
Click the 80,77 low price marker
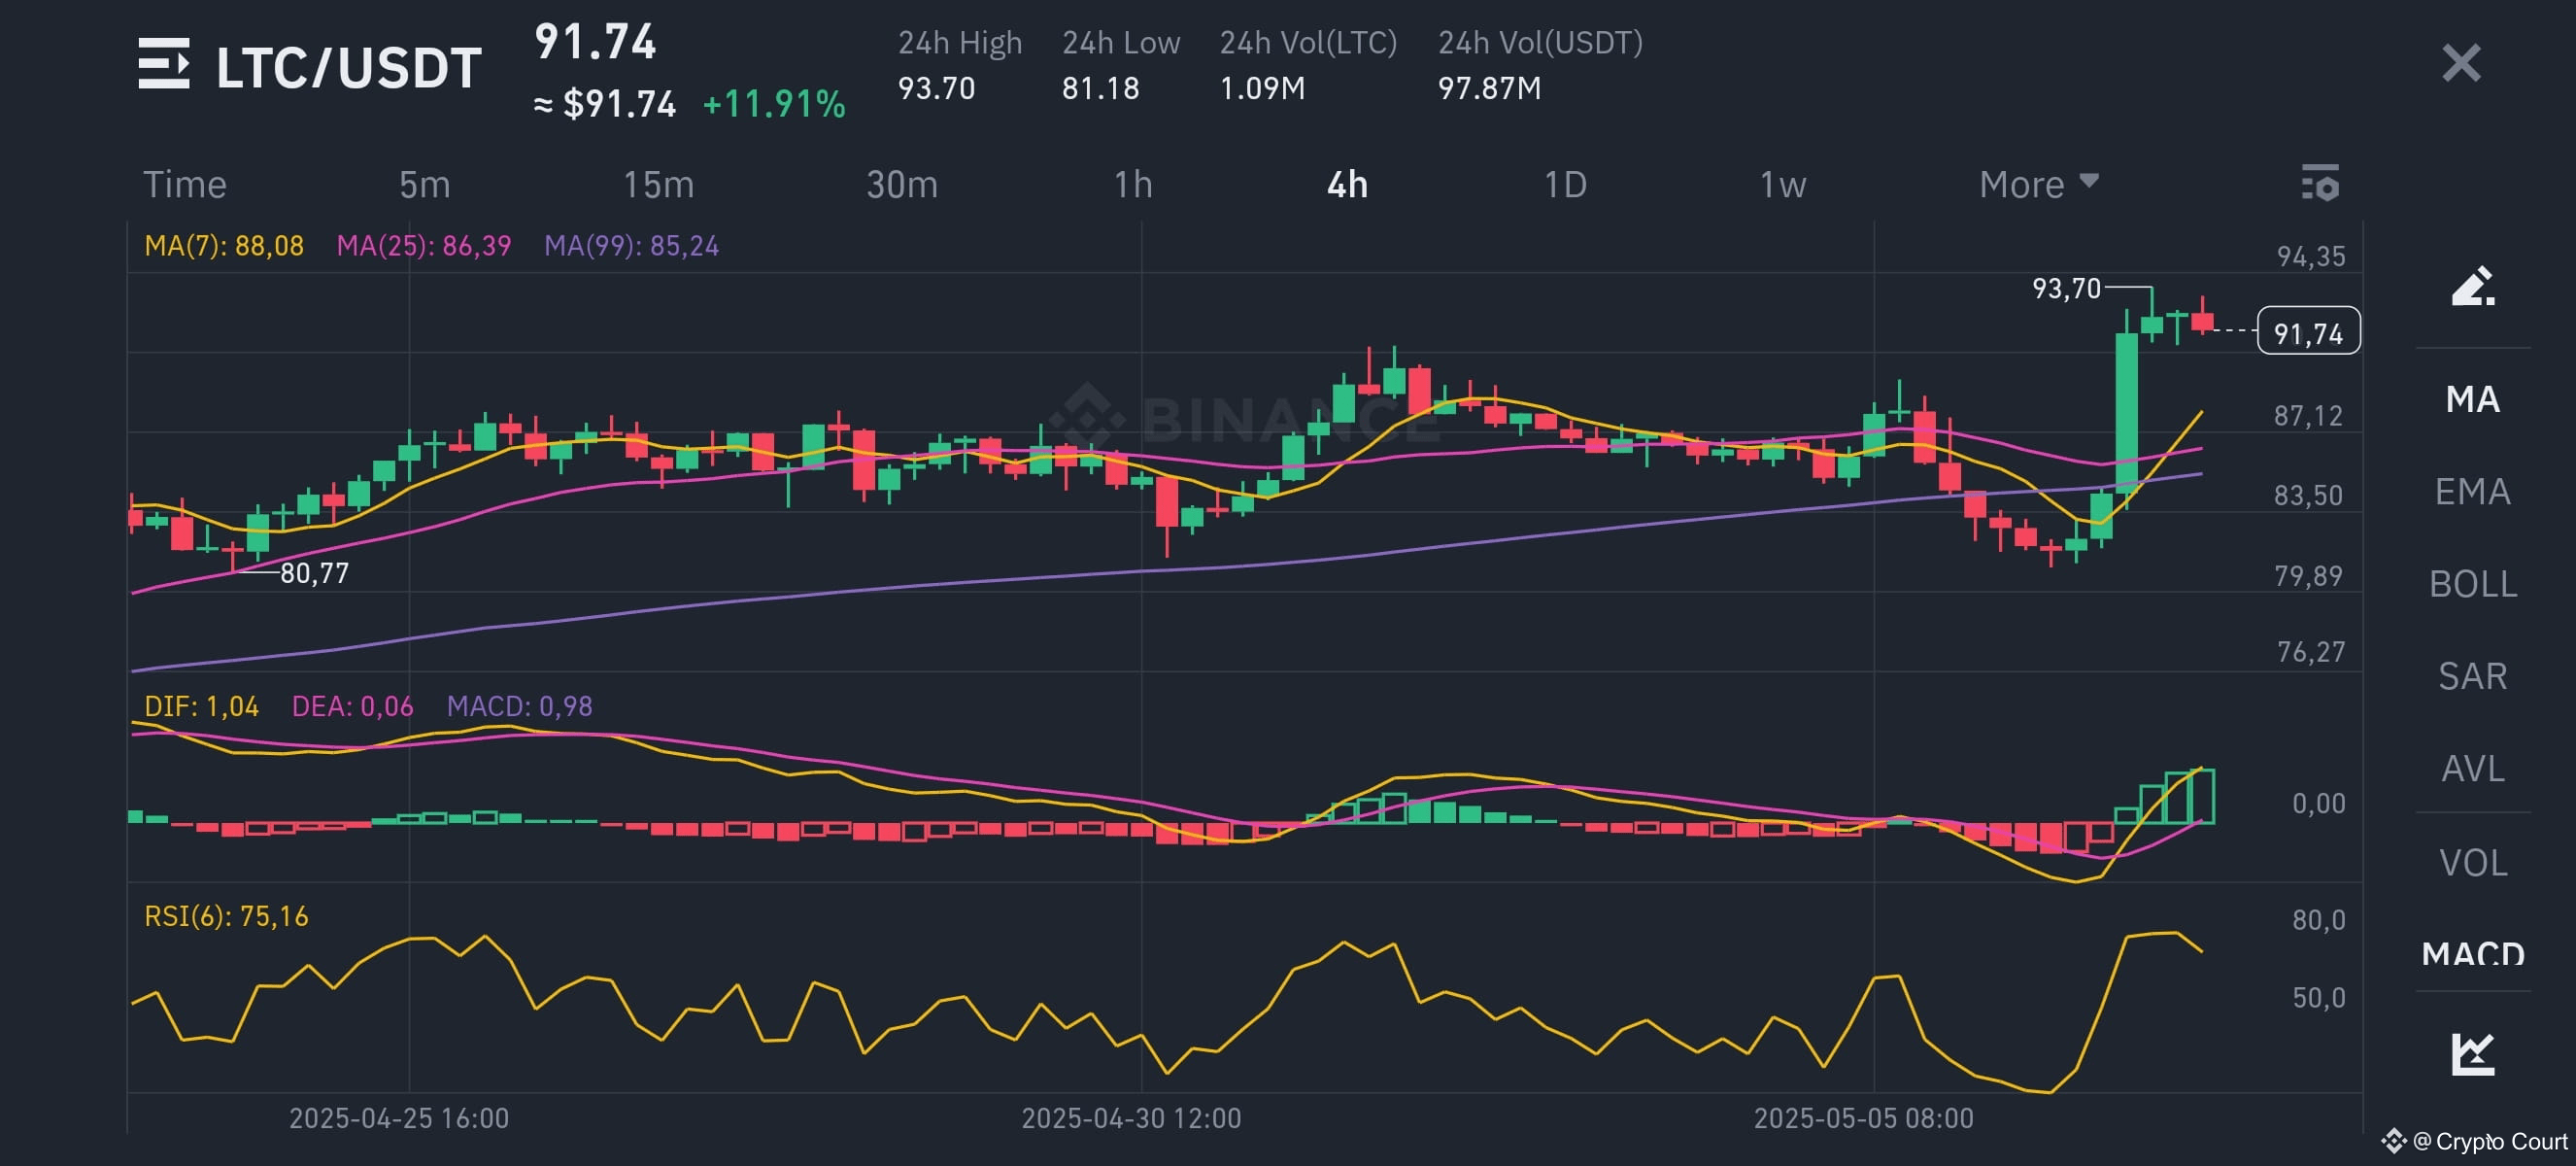coord(314,573)
